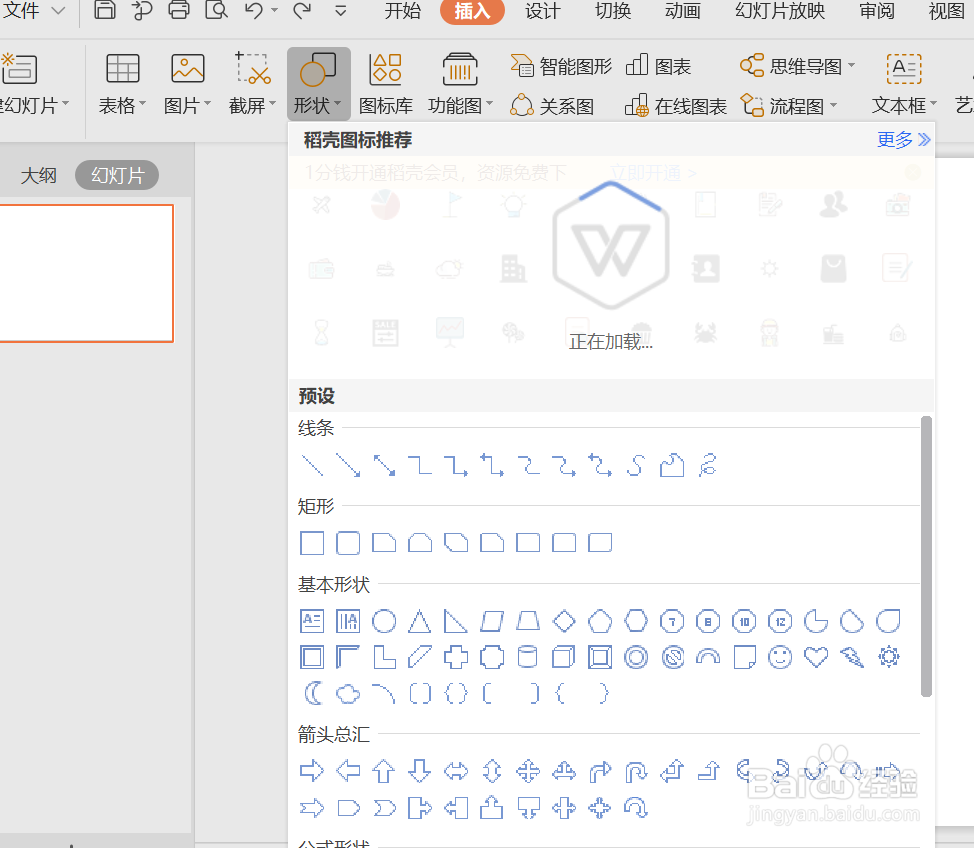Open the 幻灯片放映 slideshow tab
Screen dimensions: 974x848
pyautogui.click(x=780, y=11)
